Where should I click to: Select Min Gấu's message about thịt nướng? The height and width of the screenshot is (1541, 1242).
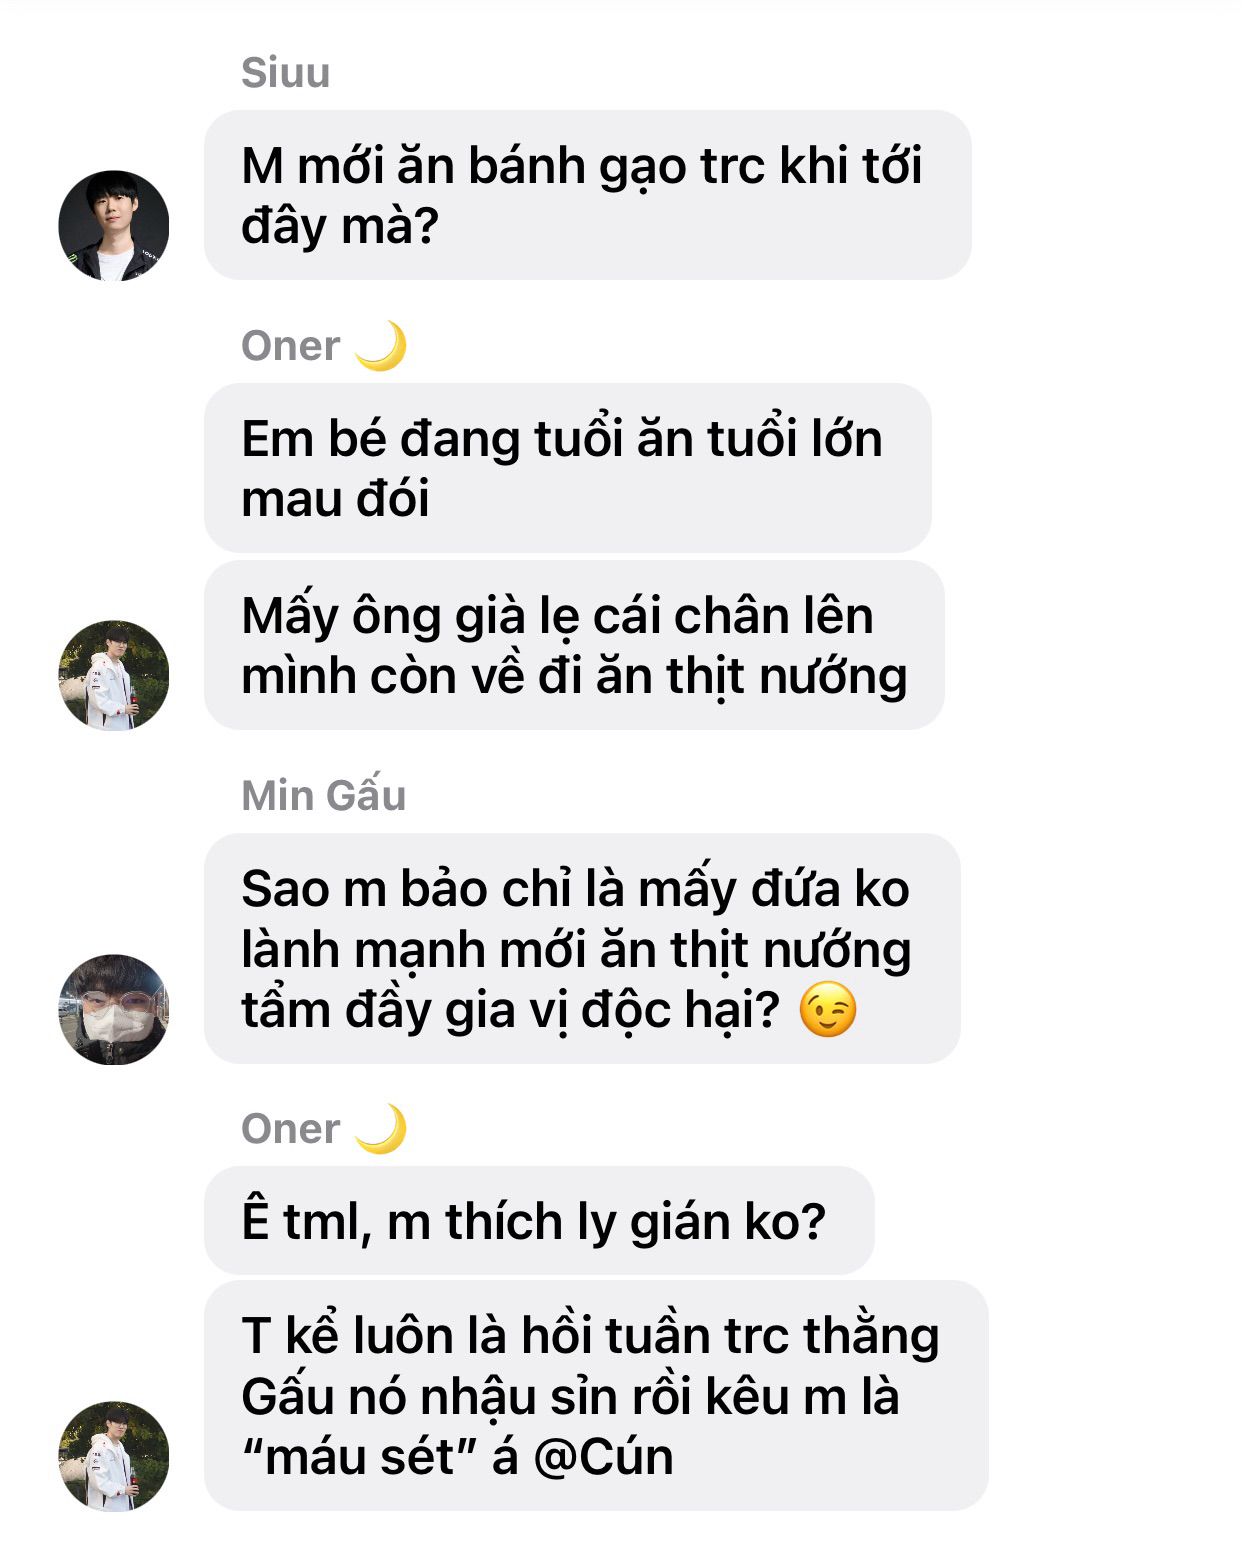582,948
